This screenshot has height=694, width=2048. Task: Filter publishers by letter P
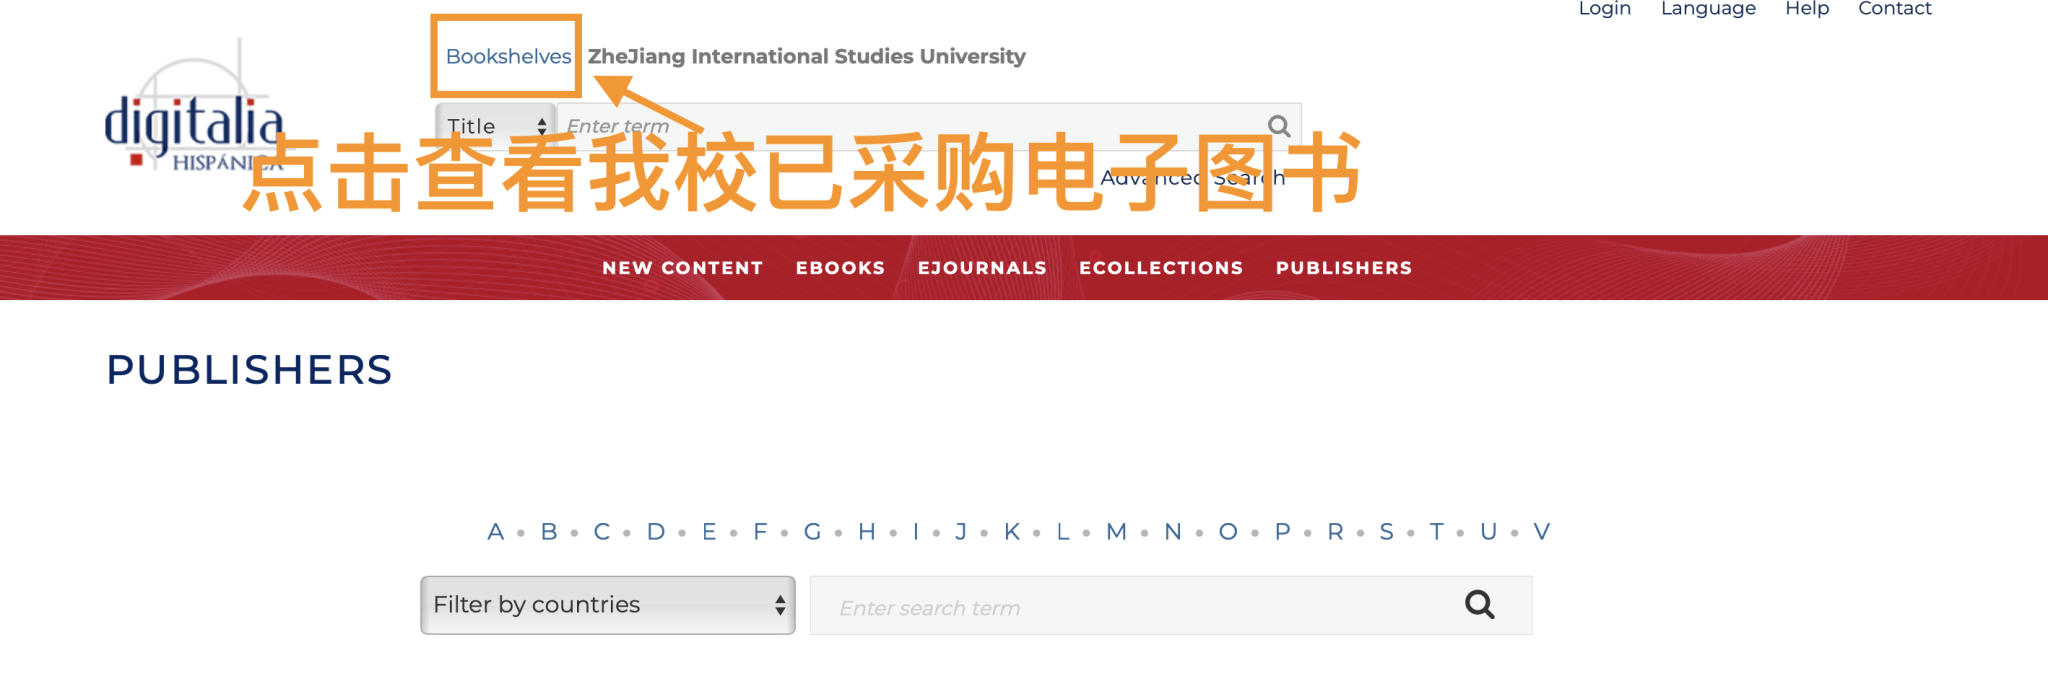[x=1283, y=532]
